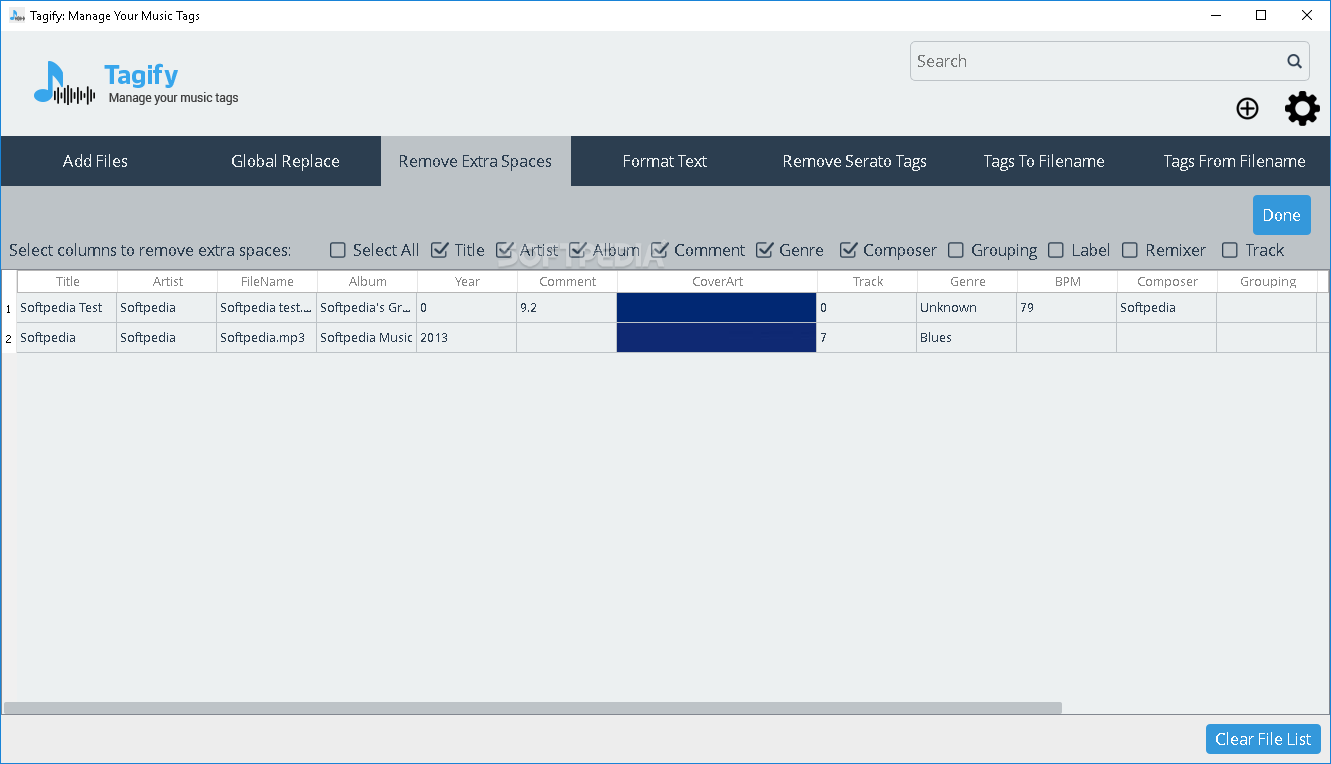Viewport: 1331px width, 764px height.
Task: Click the Album column header
Action: click(367, 281)
